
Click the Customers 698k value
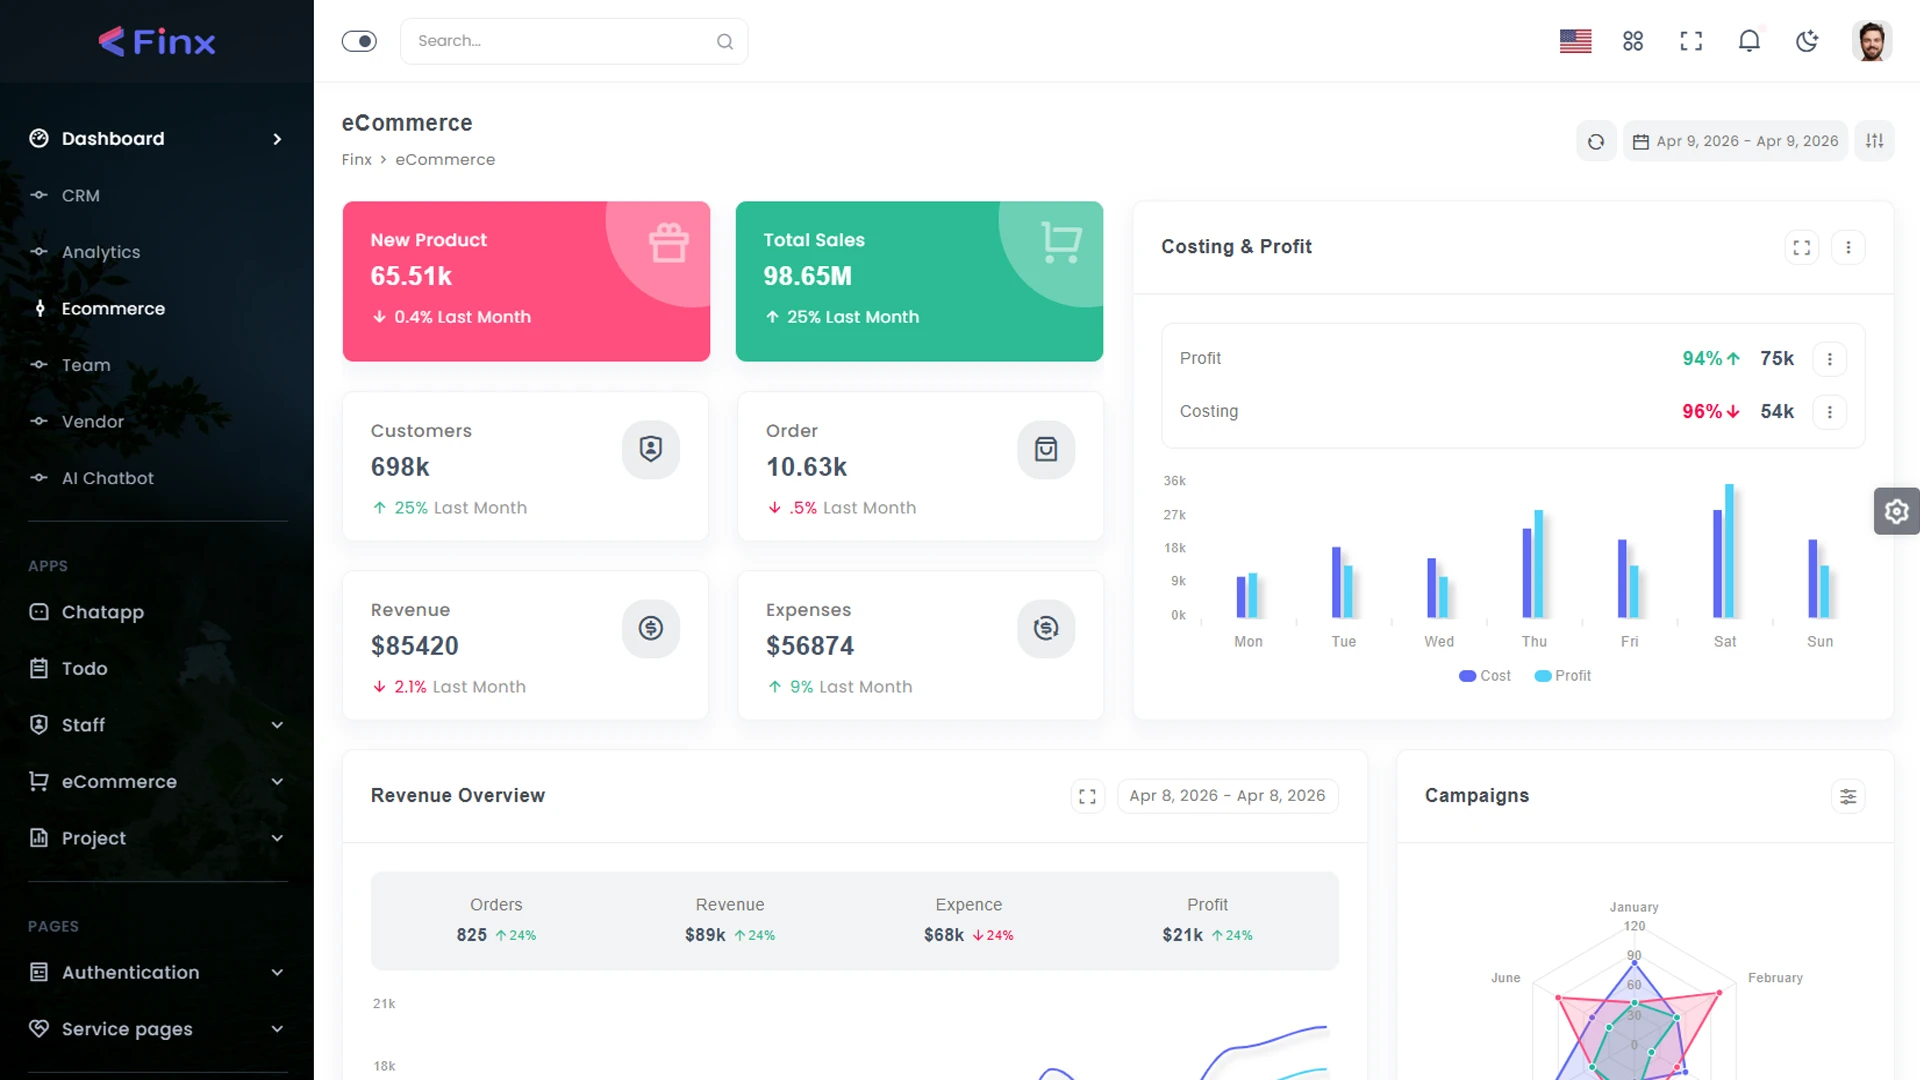coord(400,467)
